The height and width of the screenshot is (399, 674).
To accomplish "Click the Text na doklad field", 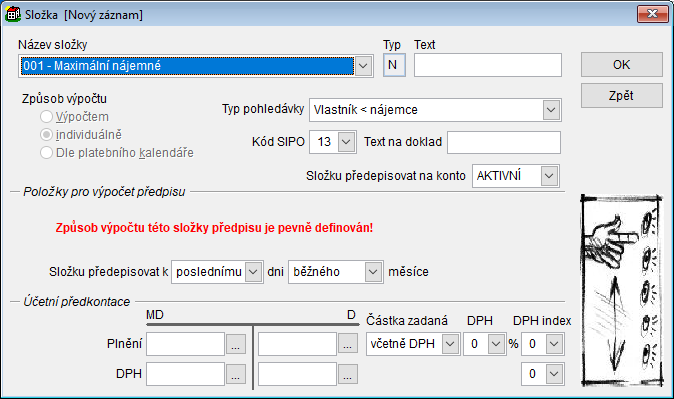I will 504,142.
